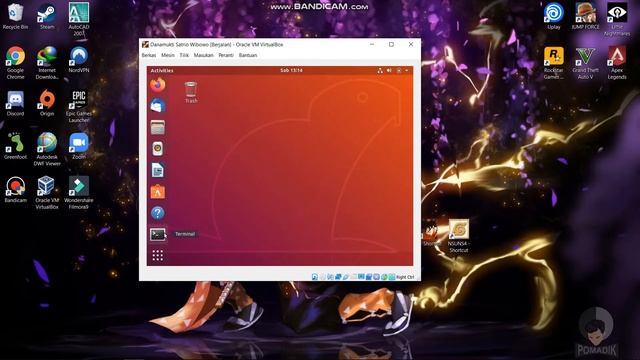The image size is (640, 360).
Task: Open the Files manager in the dock
Action: (158, 127)
